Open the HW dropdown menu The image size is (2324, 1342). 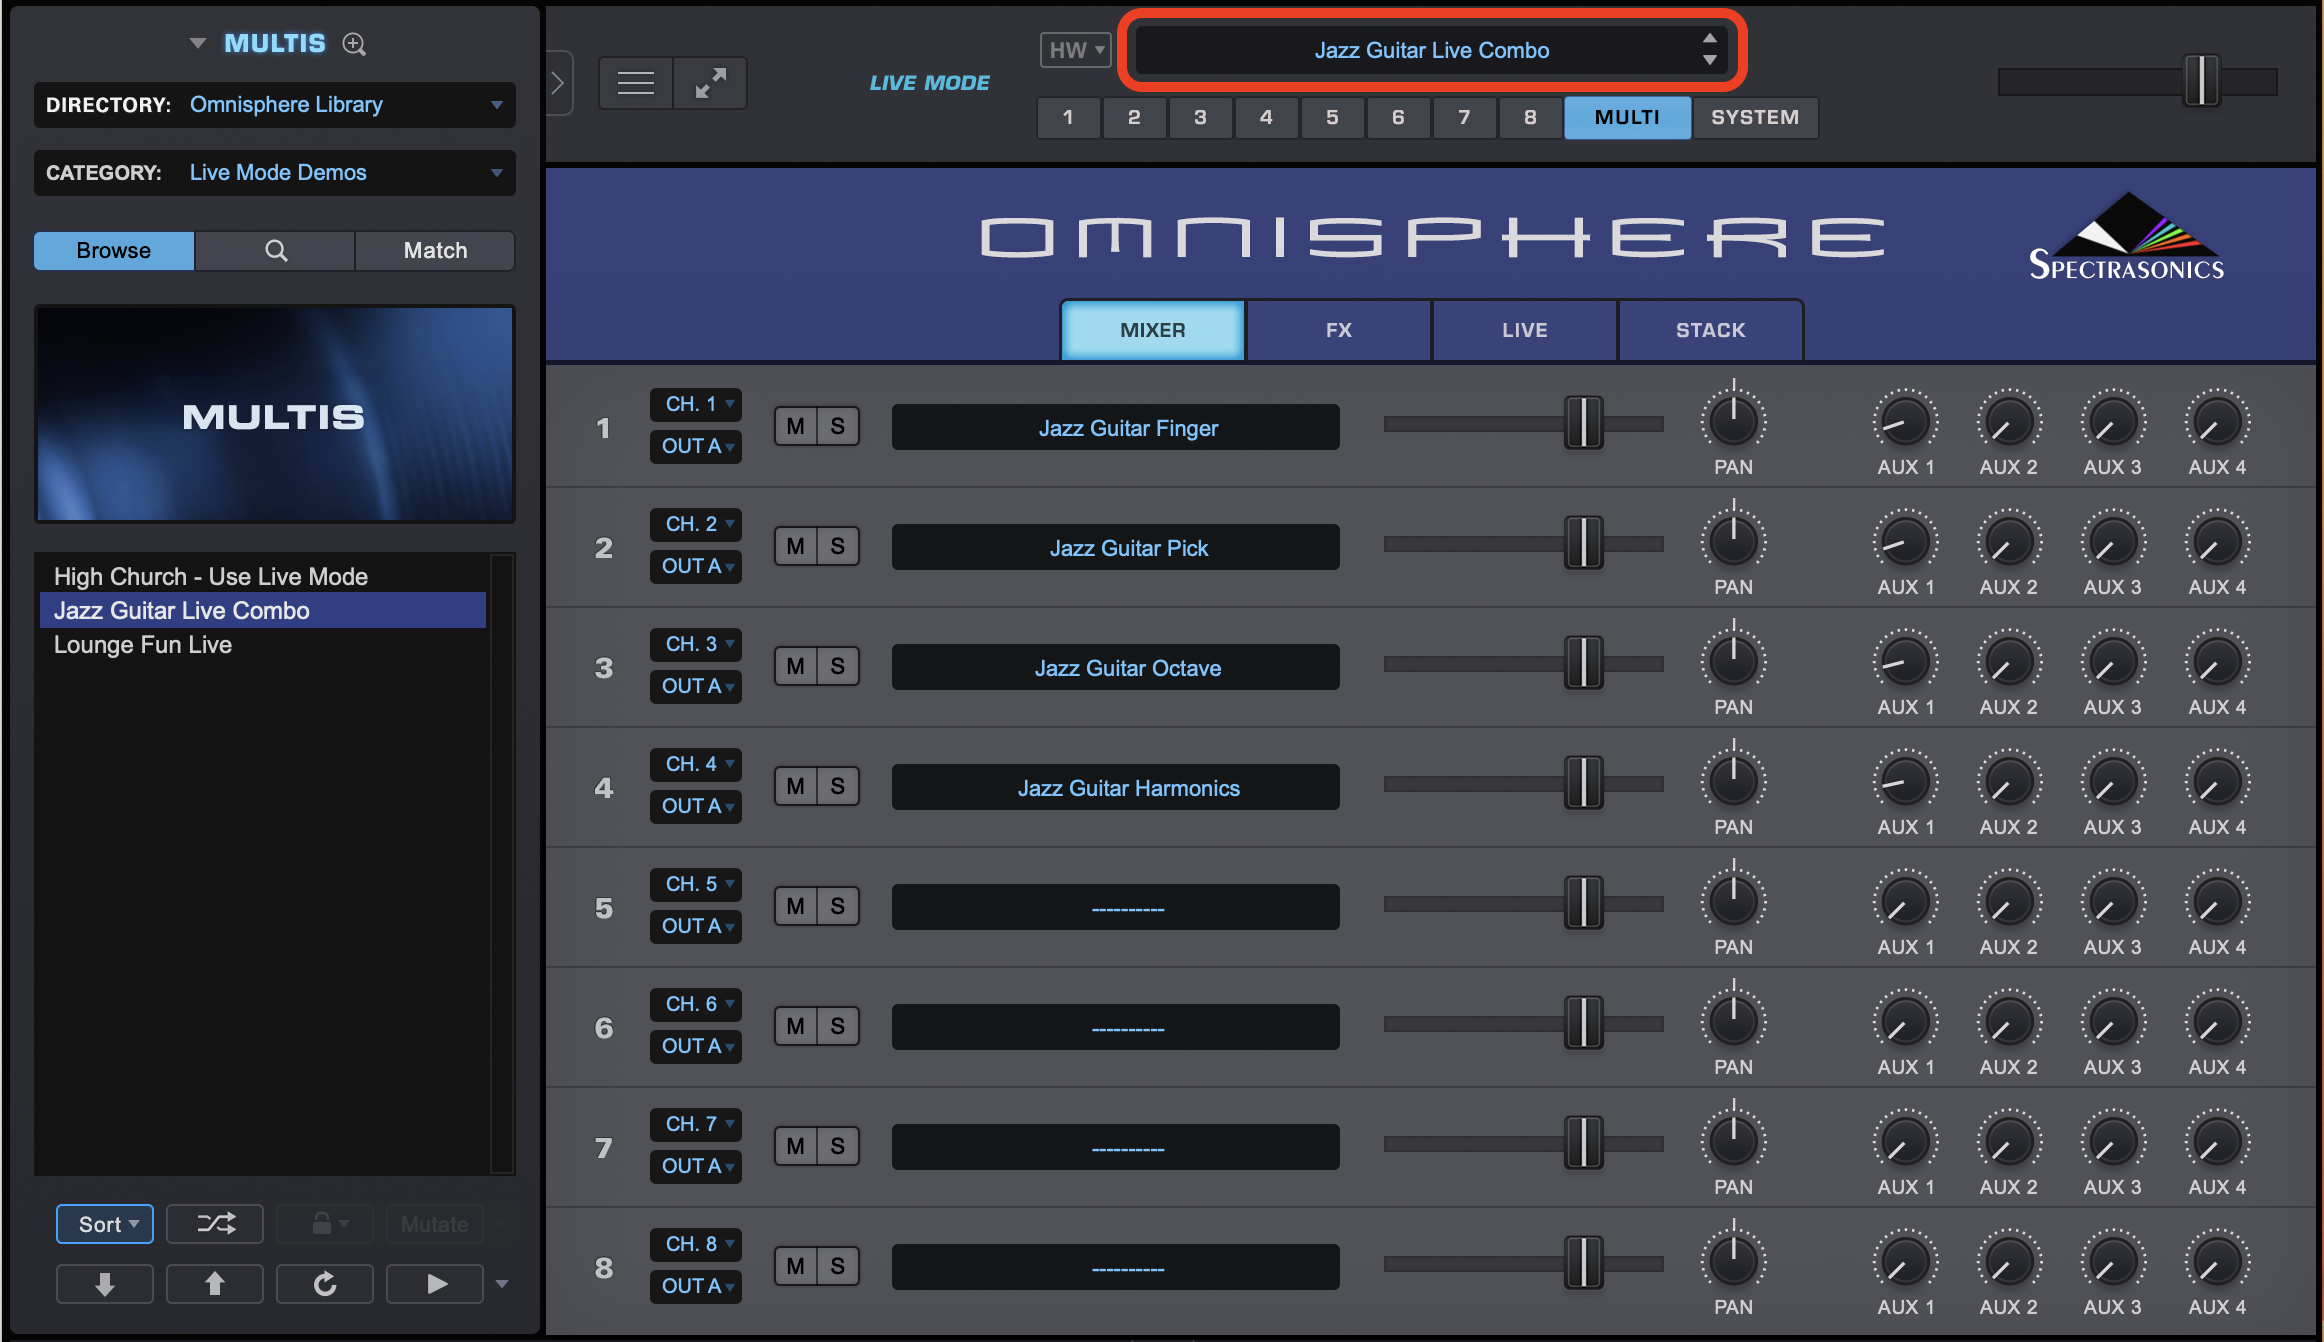tap(1076, 50)
